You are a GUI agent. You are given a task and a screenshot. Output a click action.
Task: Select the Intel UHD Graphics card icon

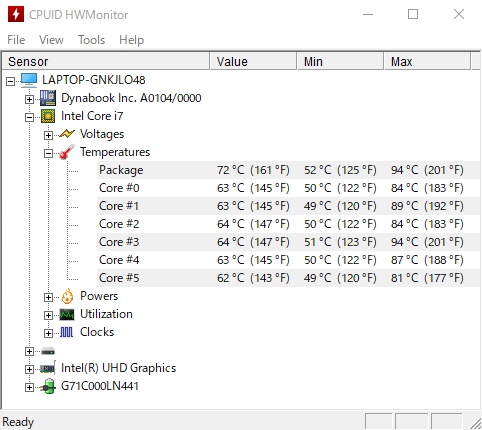coord(48,368)
